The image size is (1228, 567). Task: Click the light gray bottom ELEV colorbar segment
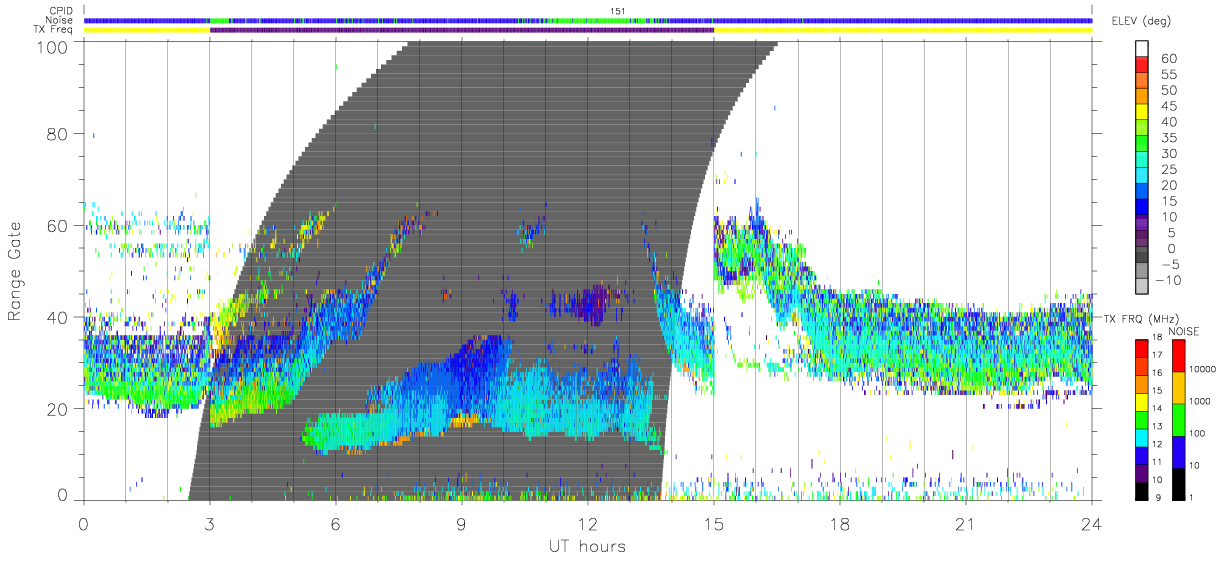pos(1142,287)
